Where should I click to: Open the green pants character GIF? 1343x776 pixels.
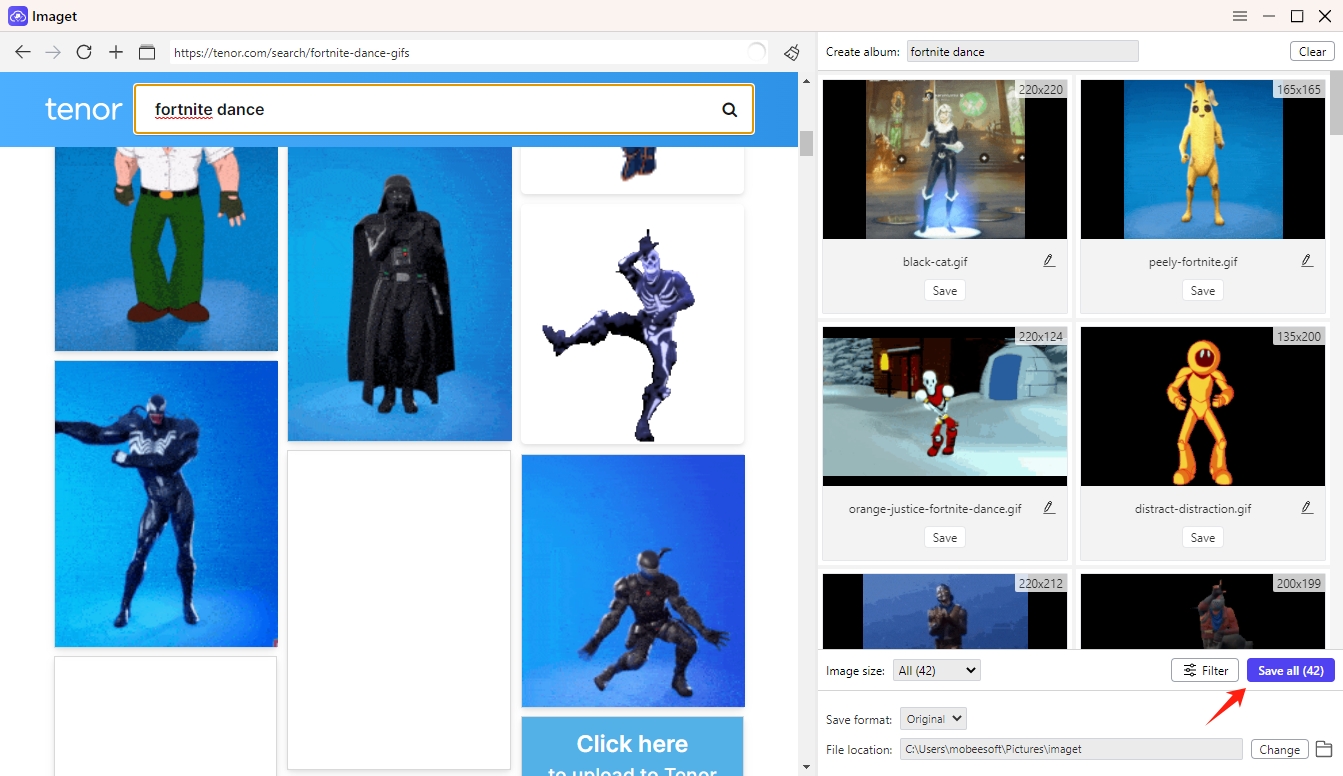click(x=166, y=249)
